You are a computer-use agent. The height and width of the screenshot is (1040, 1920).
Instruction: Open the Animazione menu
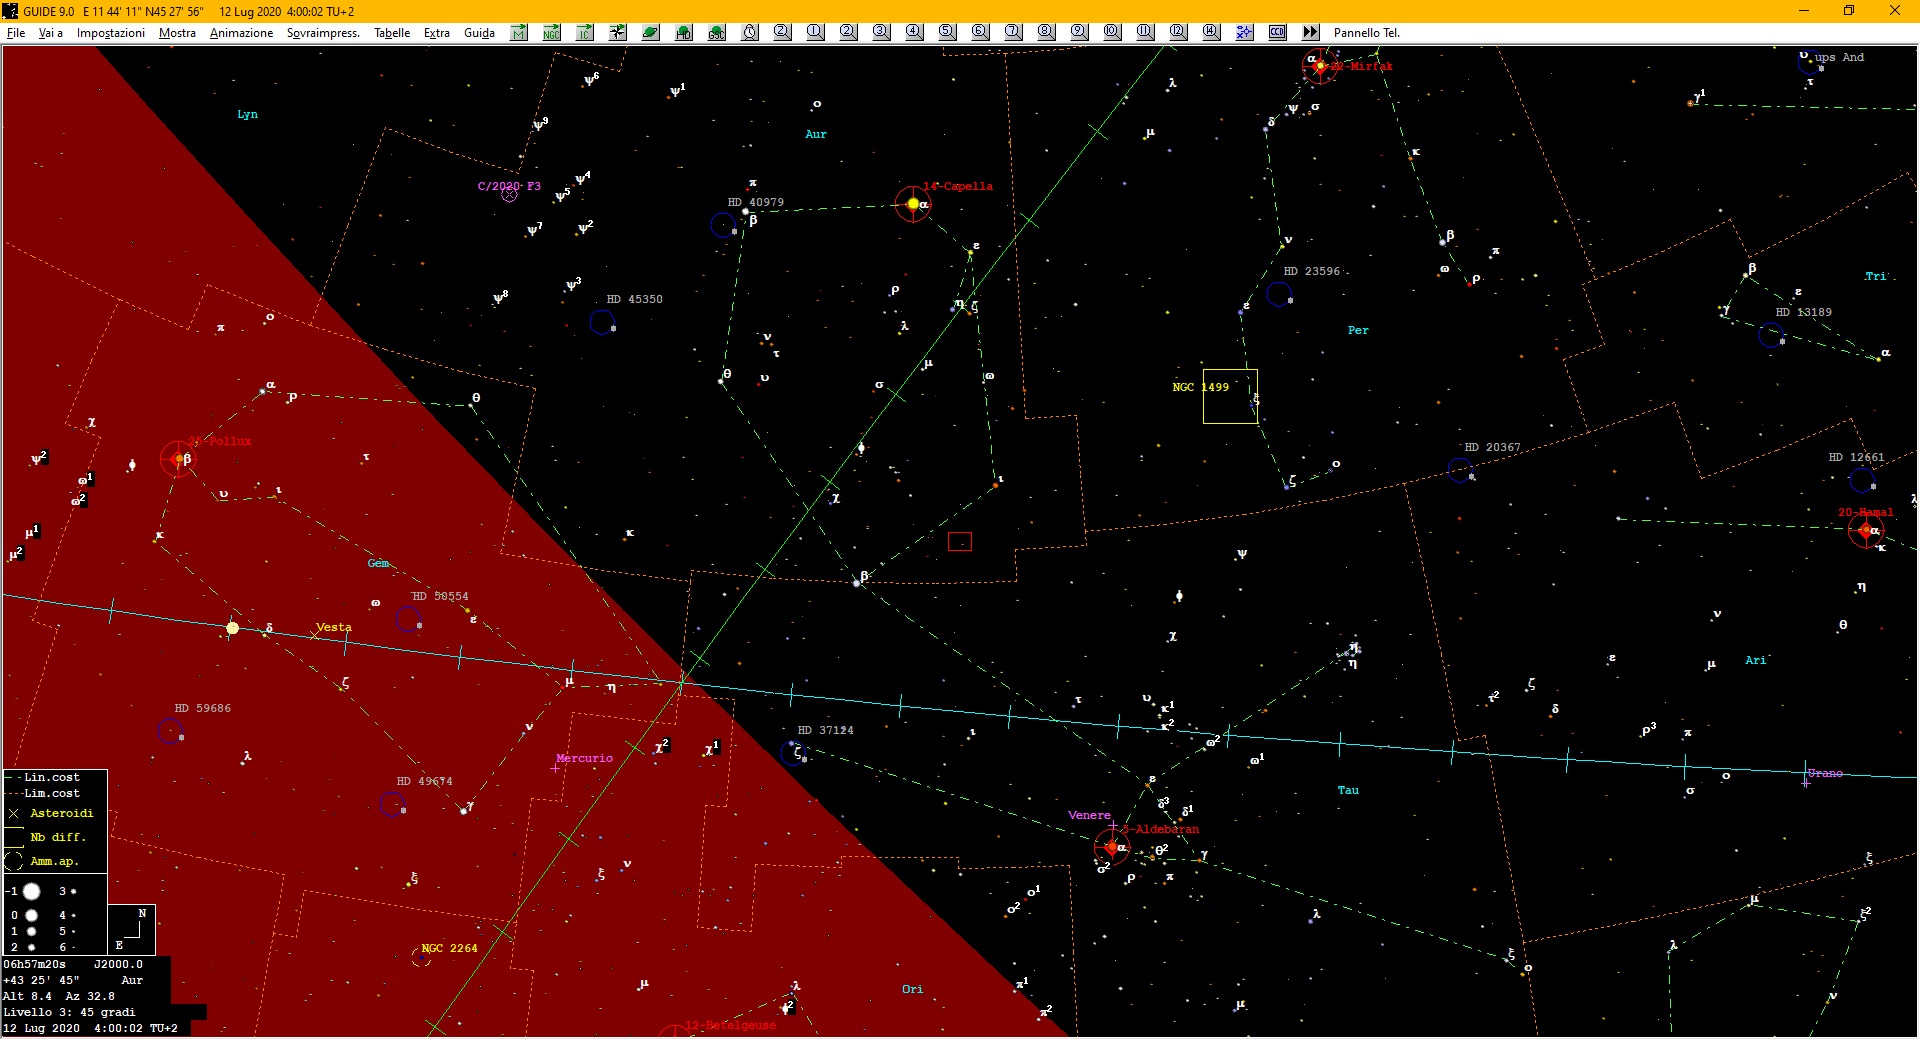point(241,33)
